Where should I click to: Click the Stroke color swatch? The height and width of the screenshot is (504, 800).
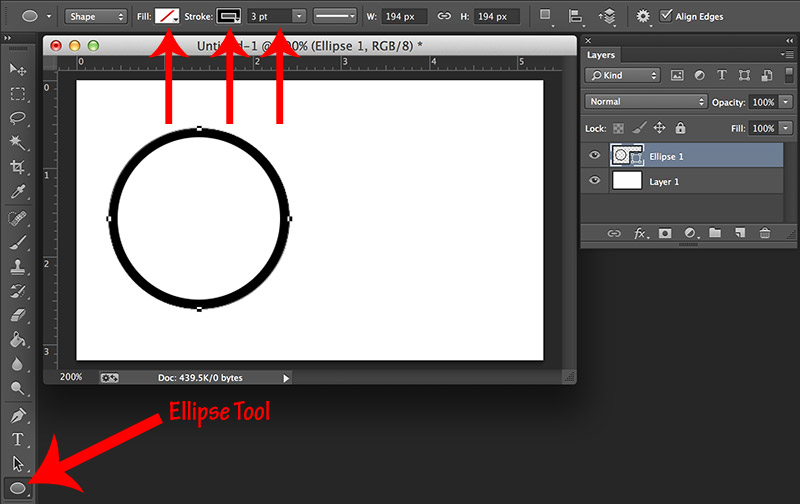click(x=229, y=16)
